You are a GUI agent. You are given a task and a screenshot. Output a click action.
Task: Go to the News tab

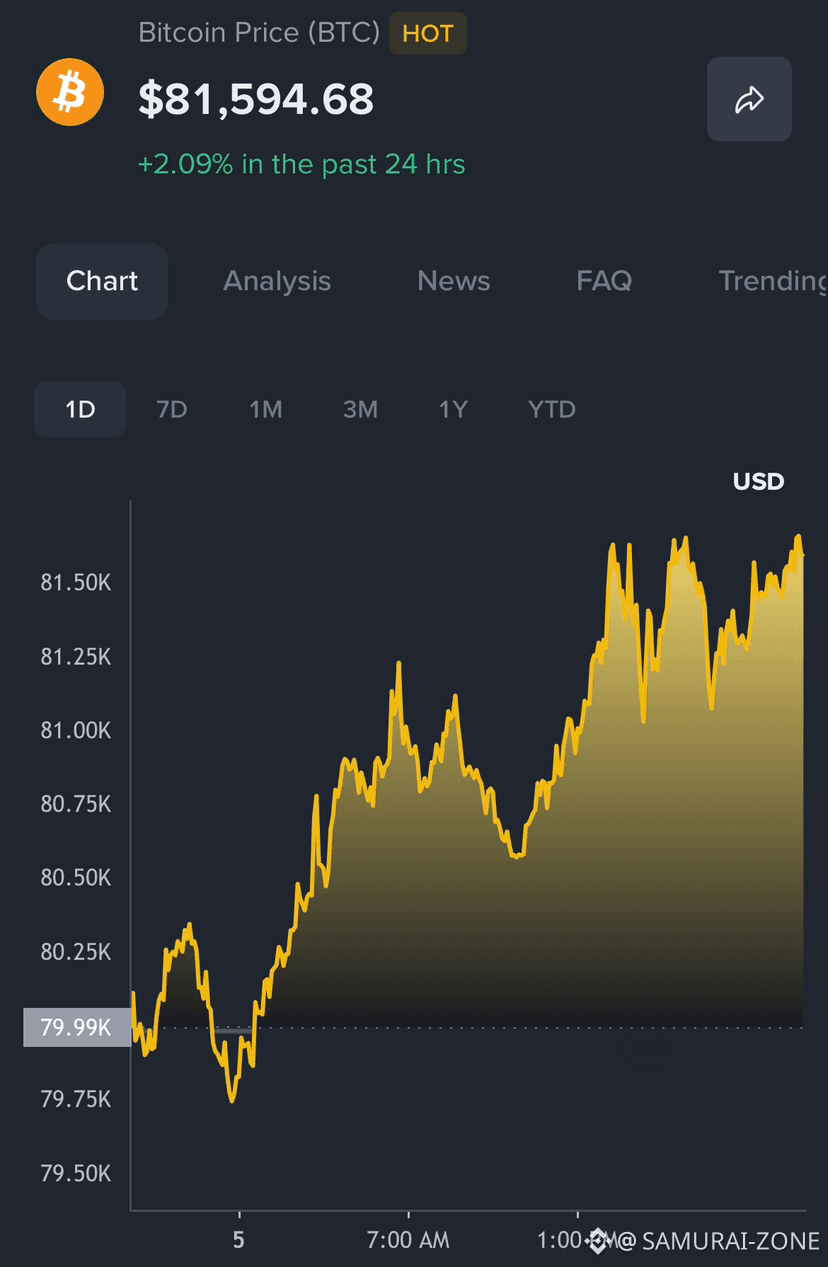point(454,281)
